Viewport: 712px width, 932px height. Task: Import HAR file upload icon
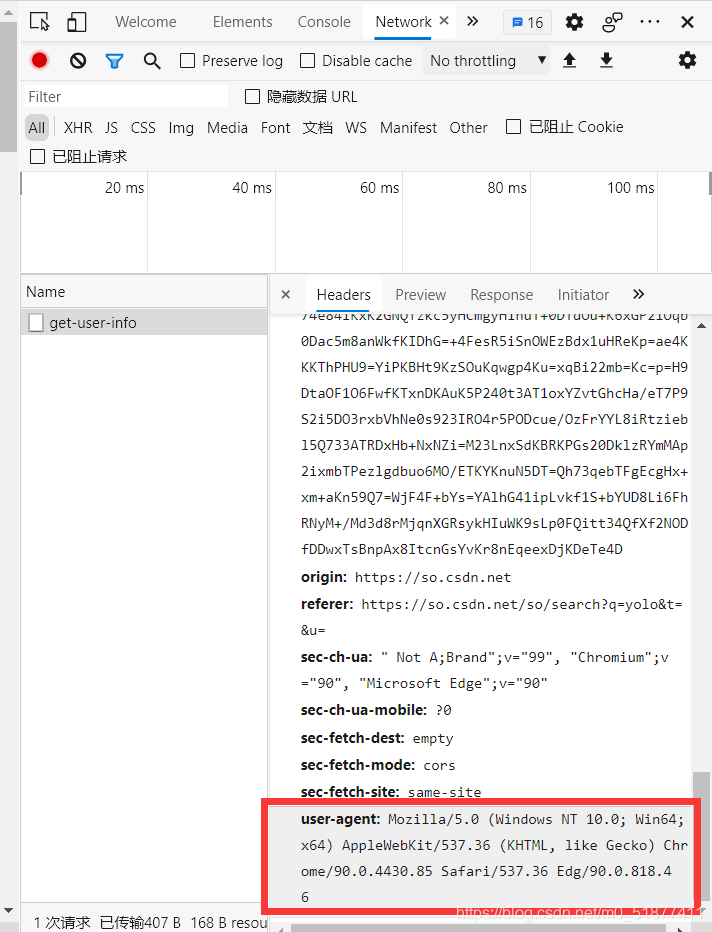tap(569, 60)
